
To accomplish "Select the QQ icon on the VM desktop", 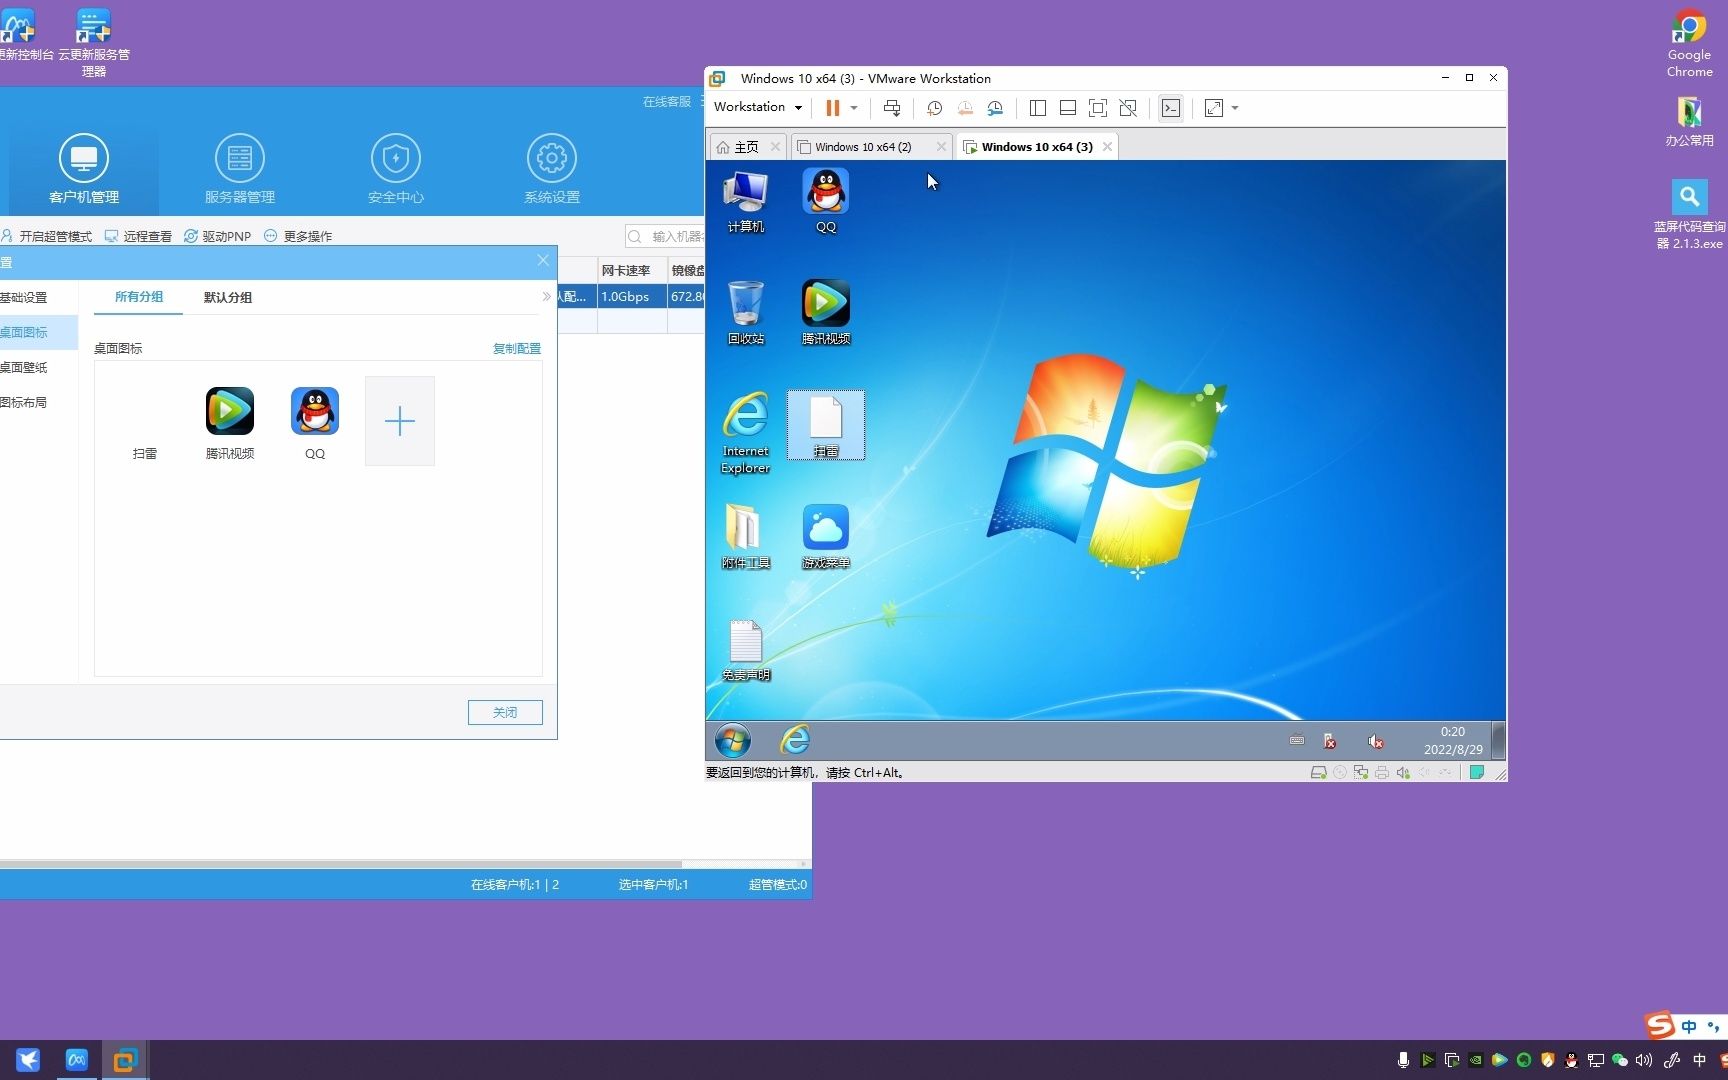I will coord(826,201).
